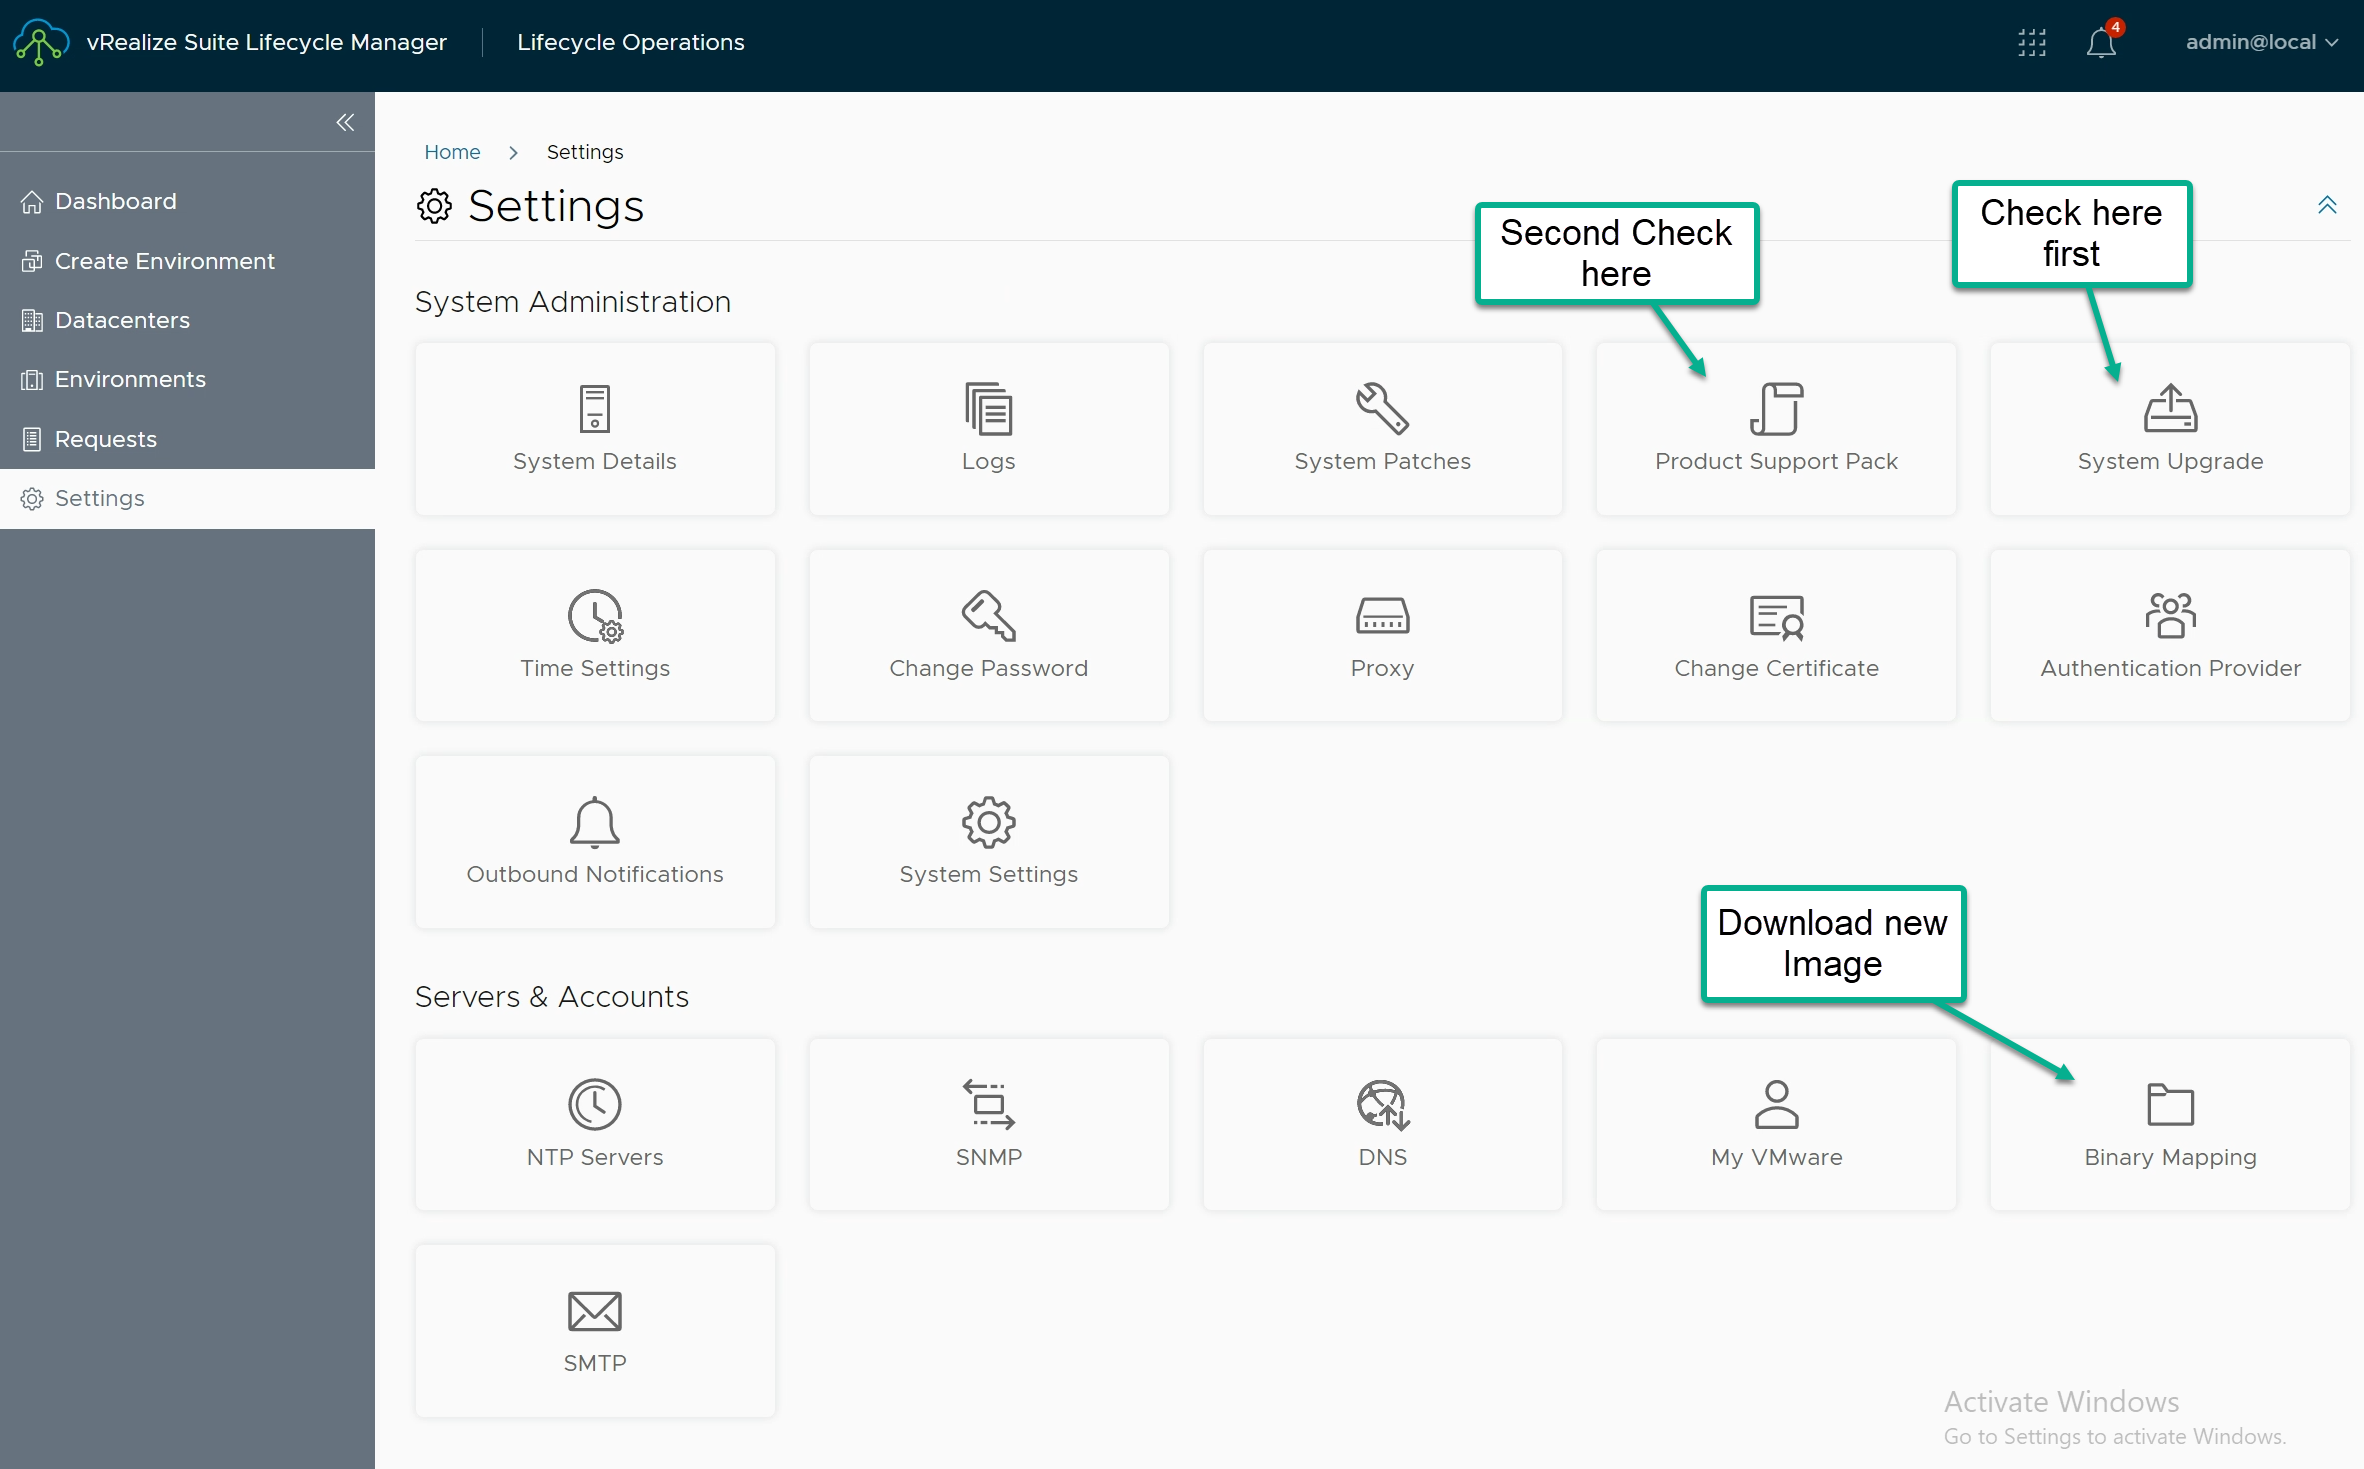Viewport: 2364px width, 1469px height.
Task: Click the vRealize Suite Lifecycle Manager logo
Action: [x=40, y=42]
